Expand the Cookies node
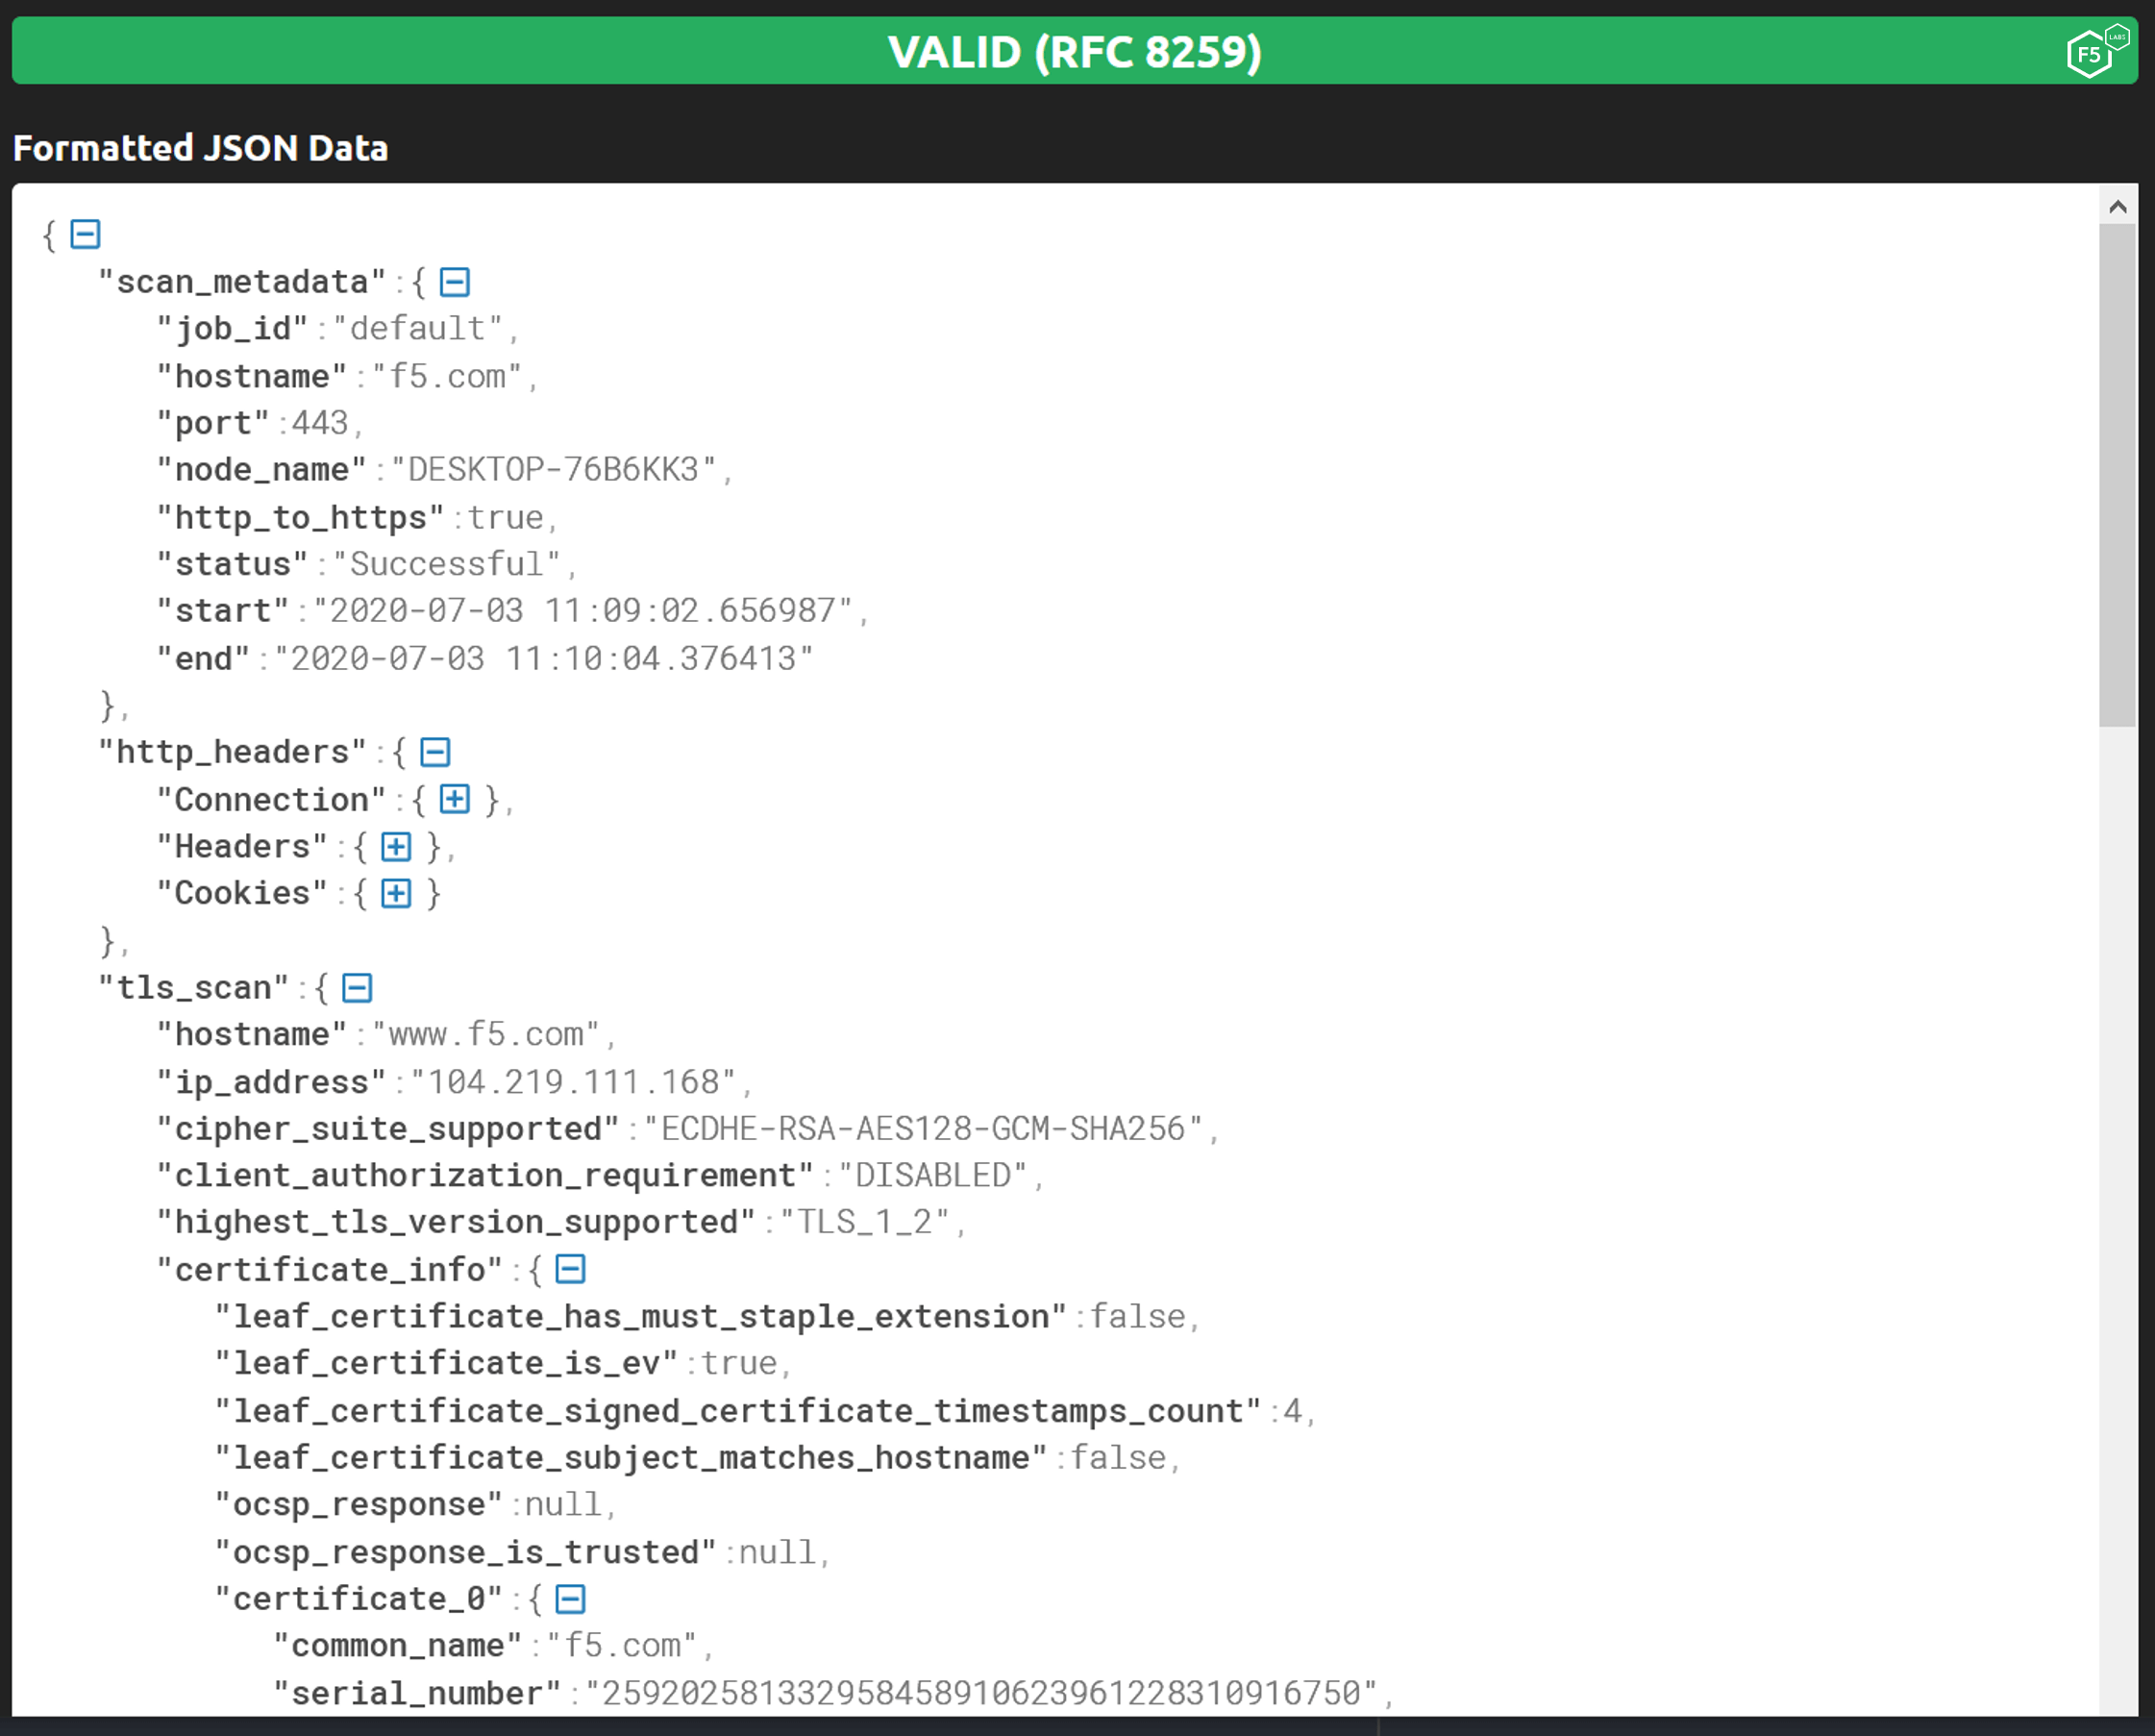This screenshot has width=2155, height=1736. [x=396, y=893]
